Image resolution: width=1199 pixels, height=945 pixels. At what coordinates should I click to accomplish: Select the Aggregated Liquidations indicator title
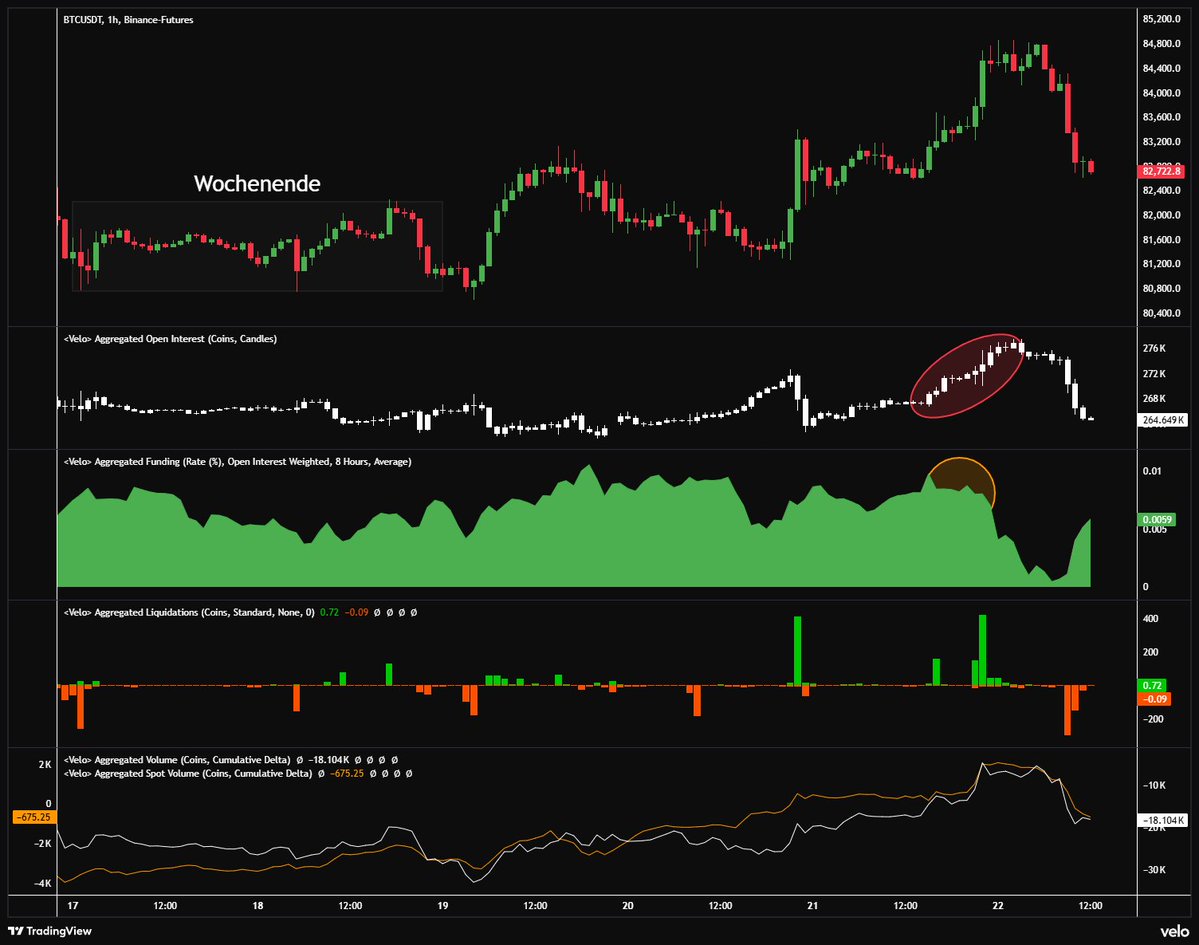pos(189,612)
